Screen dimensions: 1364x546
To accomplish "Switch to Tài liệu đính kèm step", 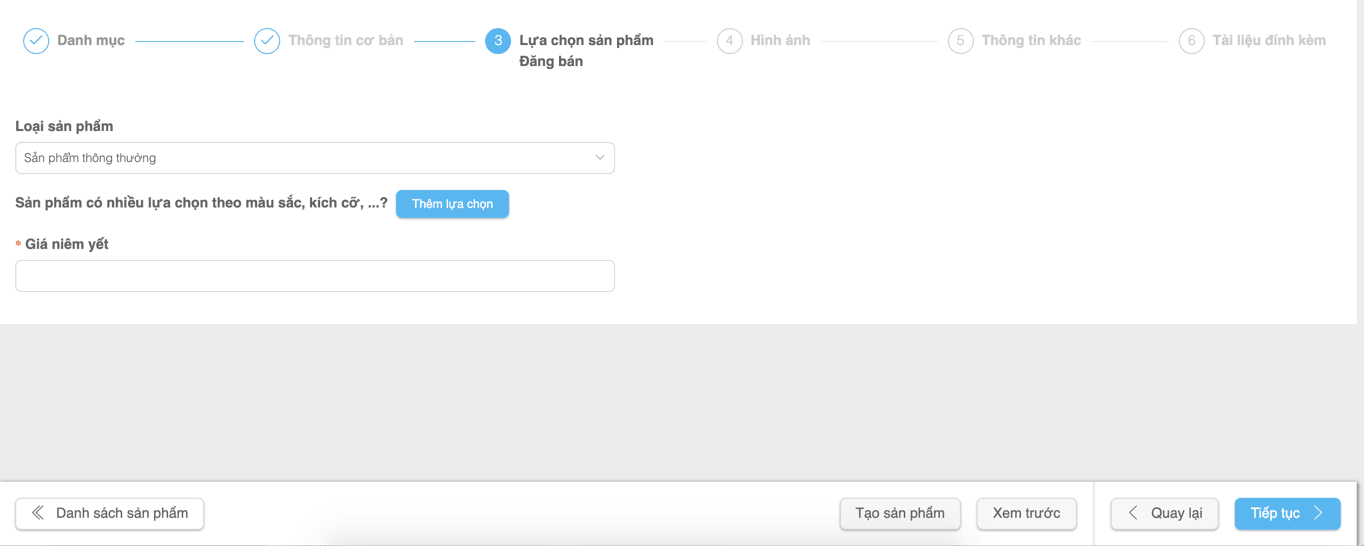I will 1269,41.
